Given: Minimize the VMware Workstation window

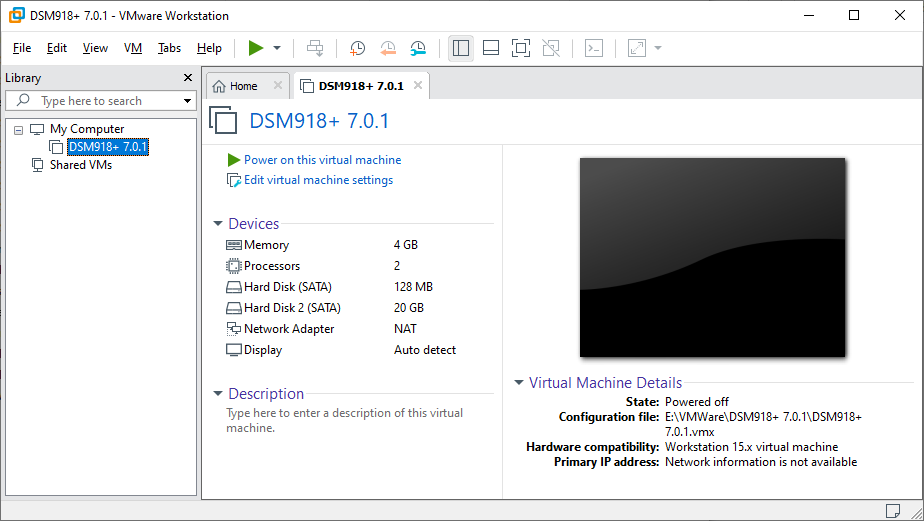Looking at the screenshot, I should 809,15.
